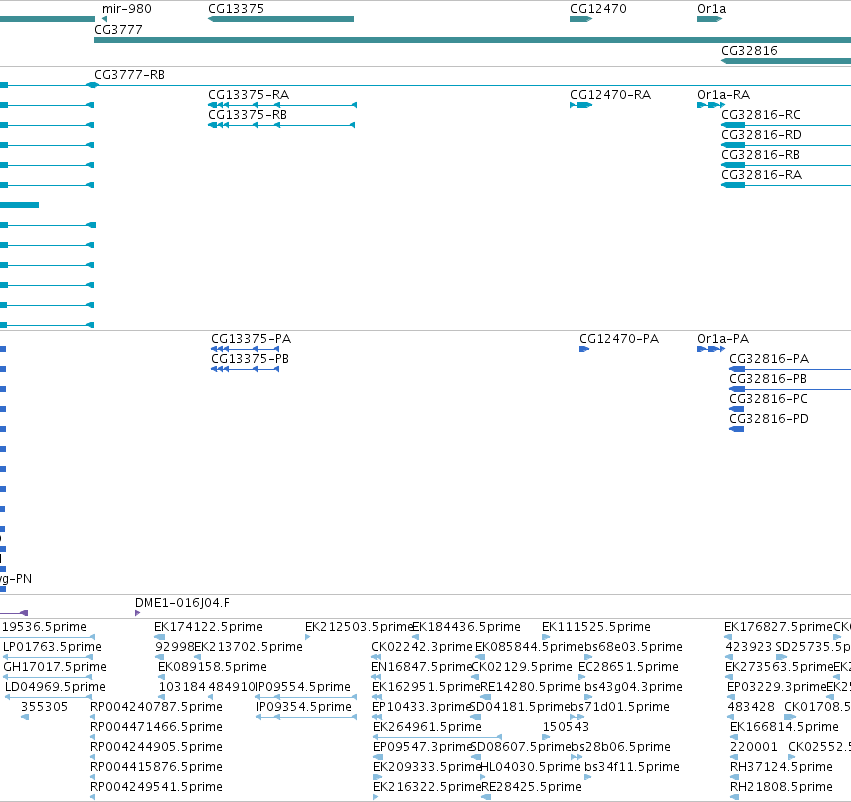Select the 150543 EST label

pos(566,727)
